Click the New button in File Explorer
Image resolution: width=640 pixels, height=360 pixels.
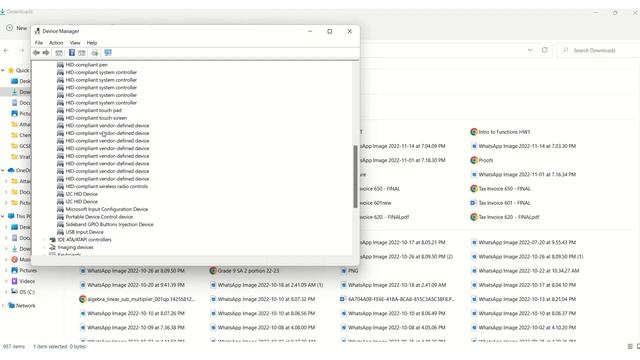point(17,28)
